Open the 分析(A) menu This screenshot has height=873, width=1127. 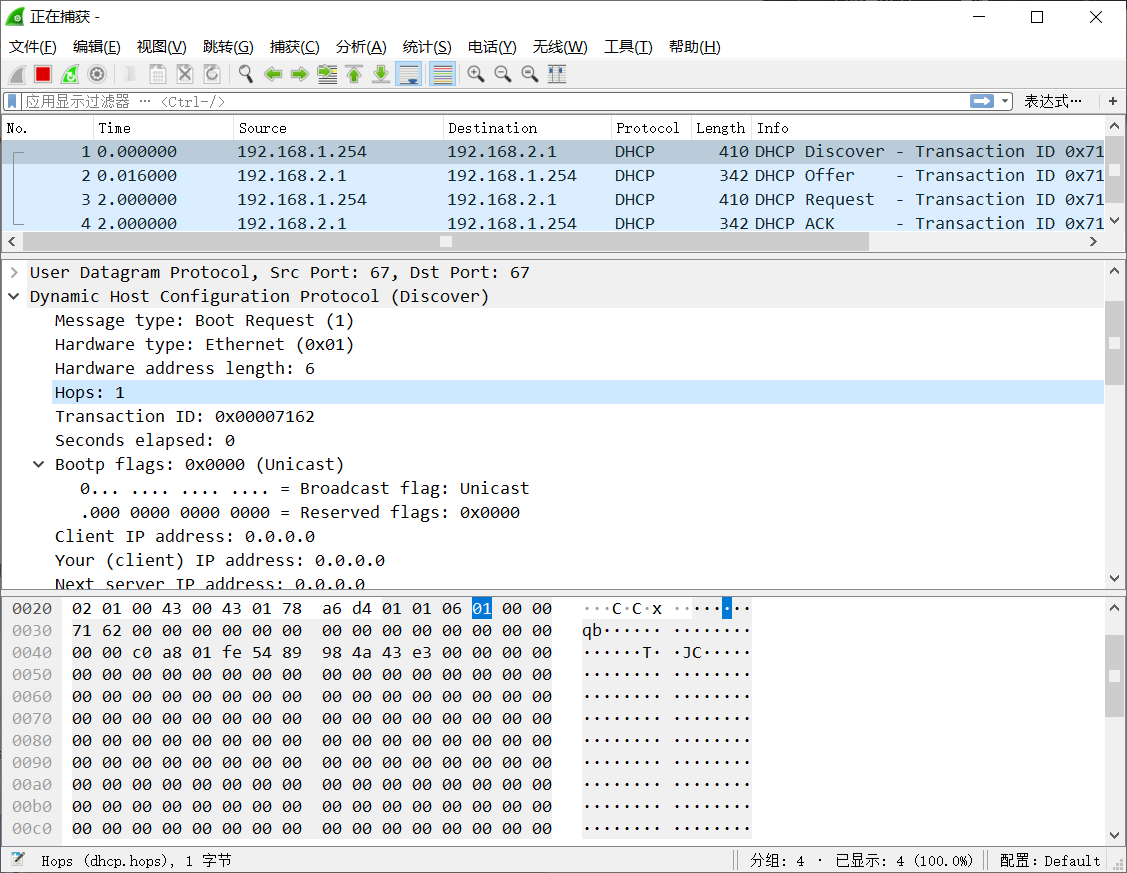click(x=362, y=47)
